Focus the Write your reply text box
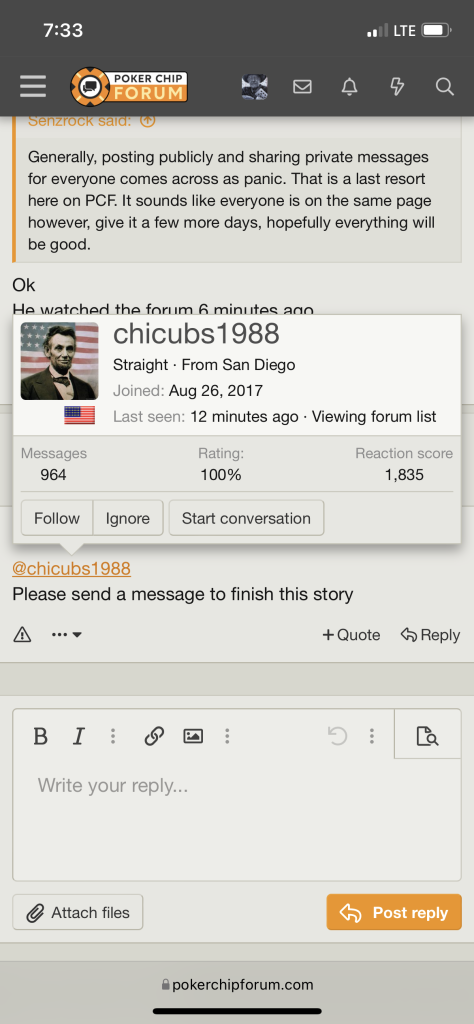 pyautogui.click(x=237, y=820)
